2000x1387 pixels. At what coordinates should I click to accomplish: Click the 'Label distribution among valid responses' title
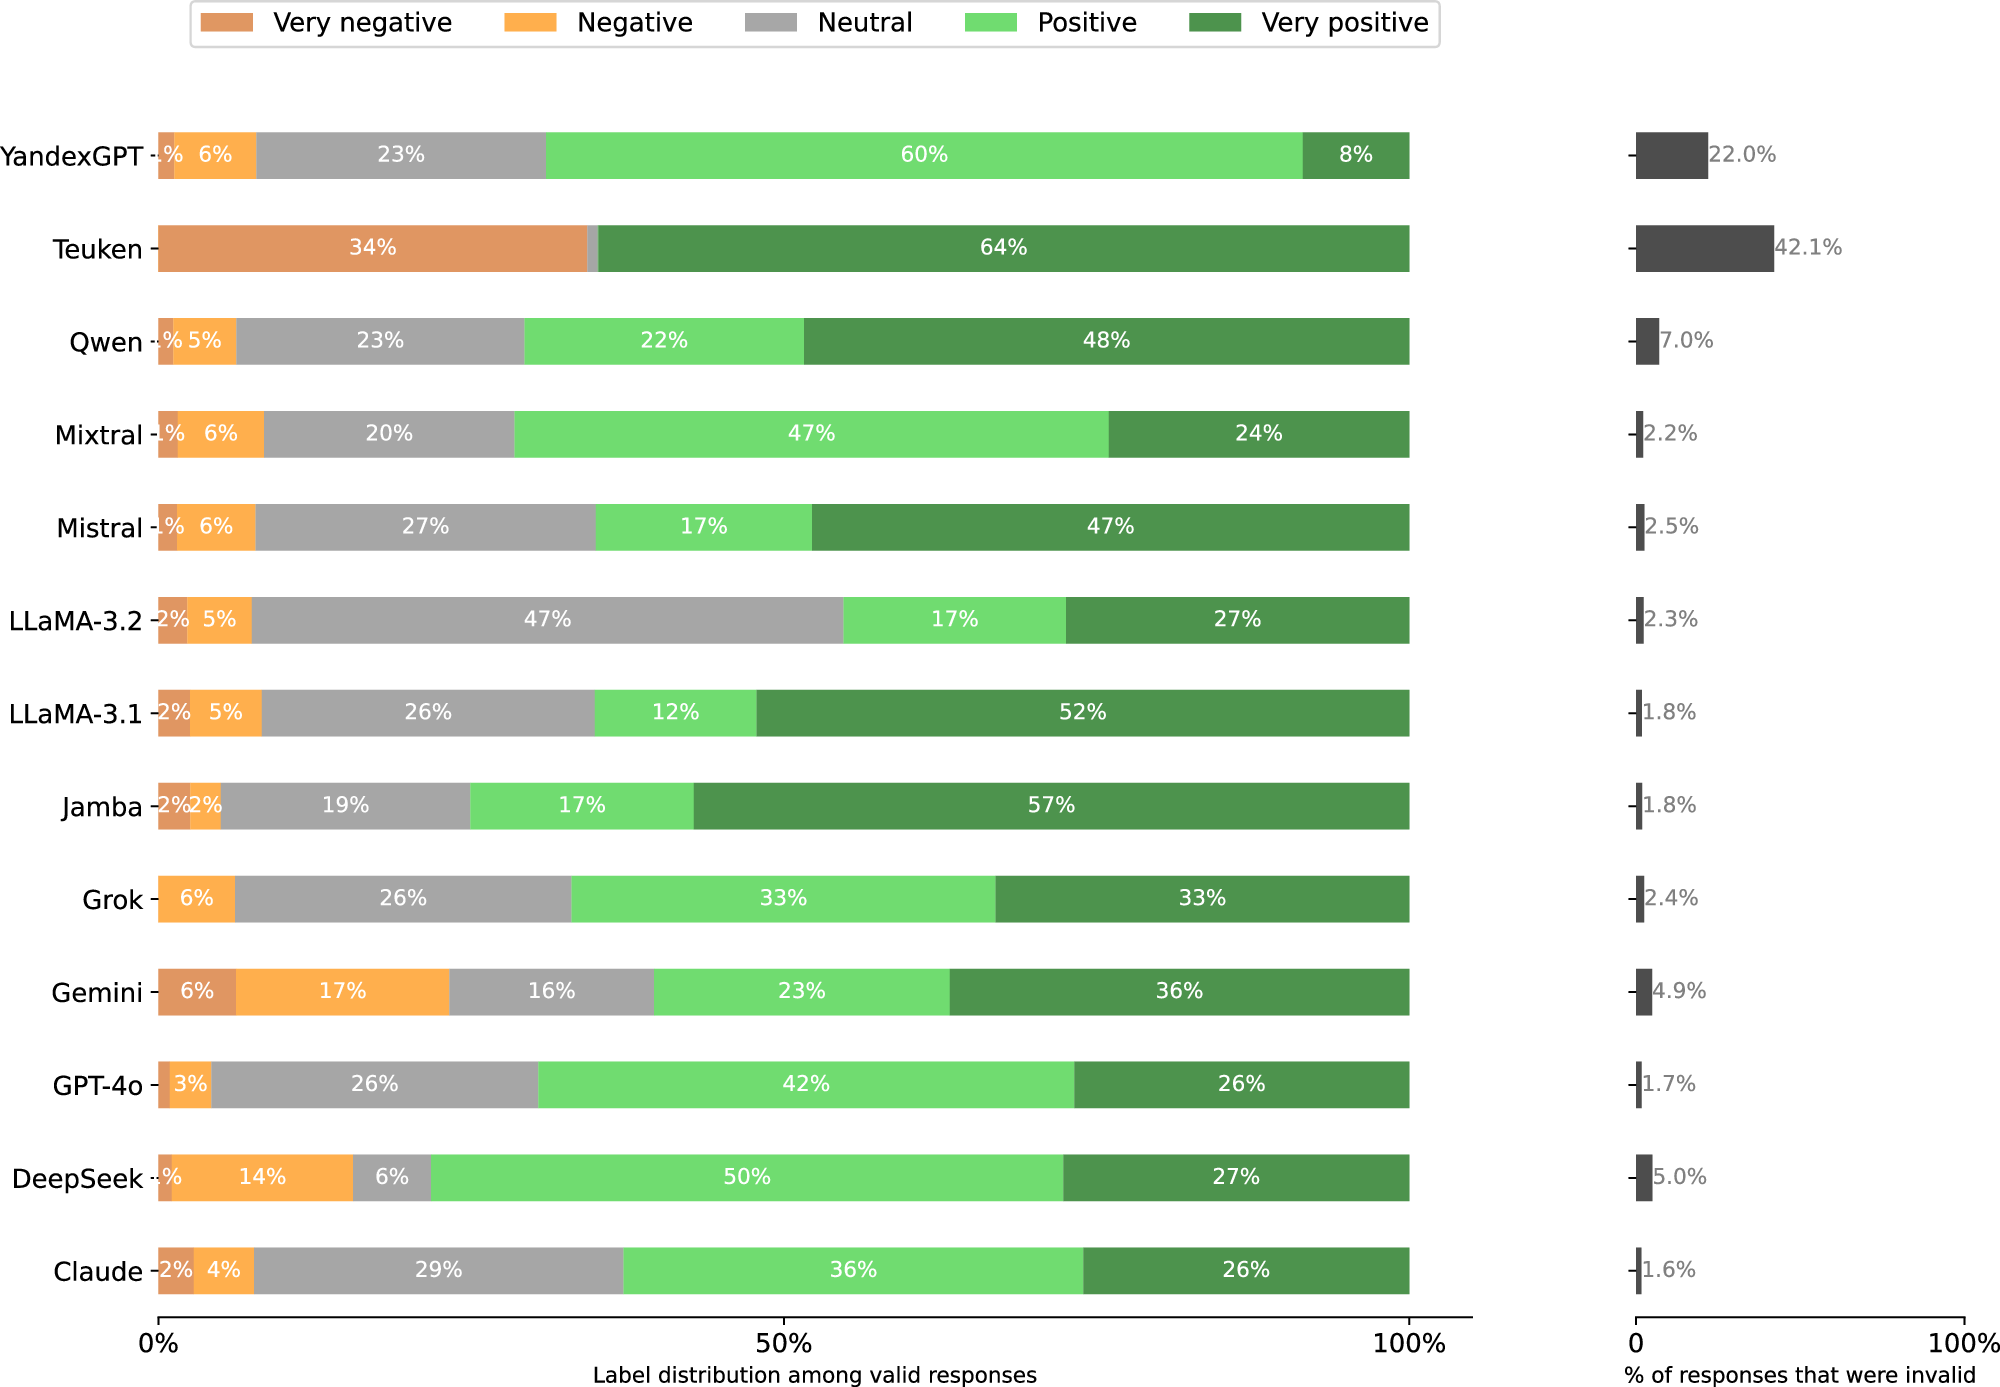pyautogui.click(x=814, y=1375)
